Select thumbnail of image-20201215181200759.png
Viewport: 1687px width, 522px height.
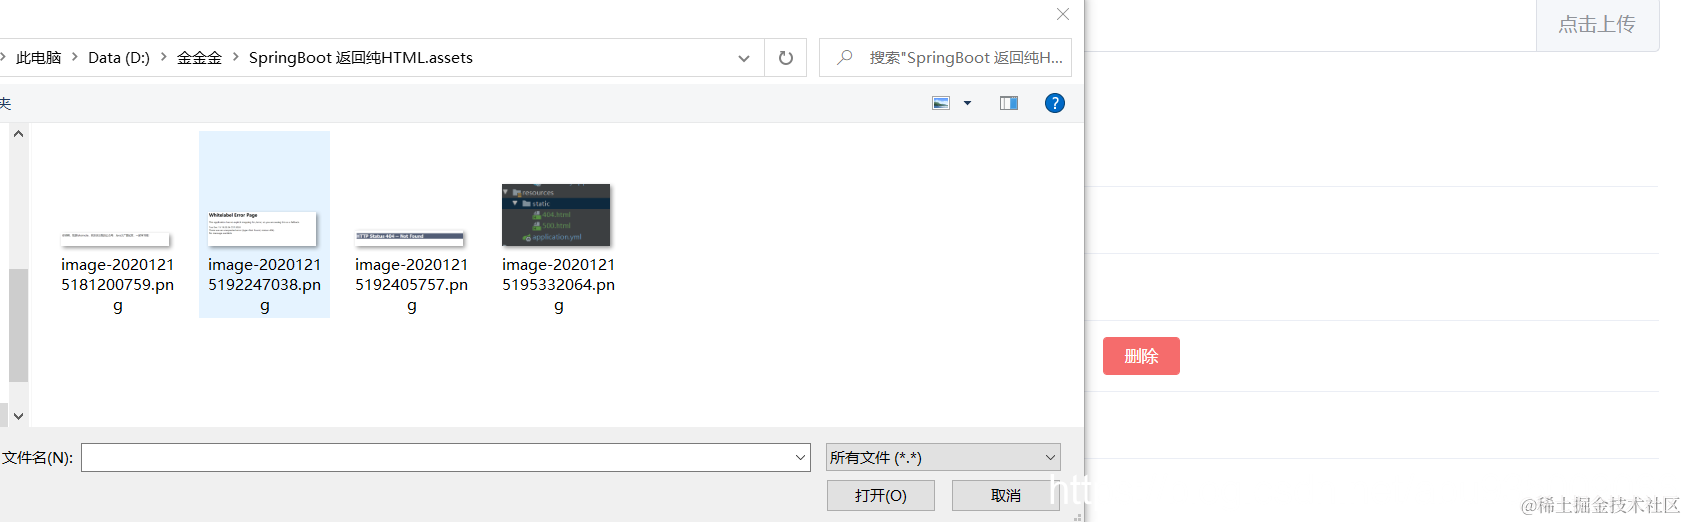pyautogui.click(x=116, y=239)
